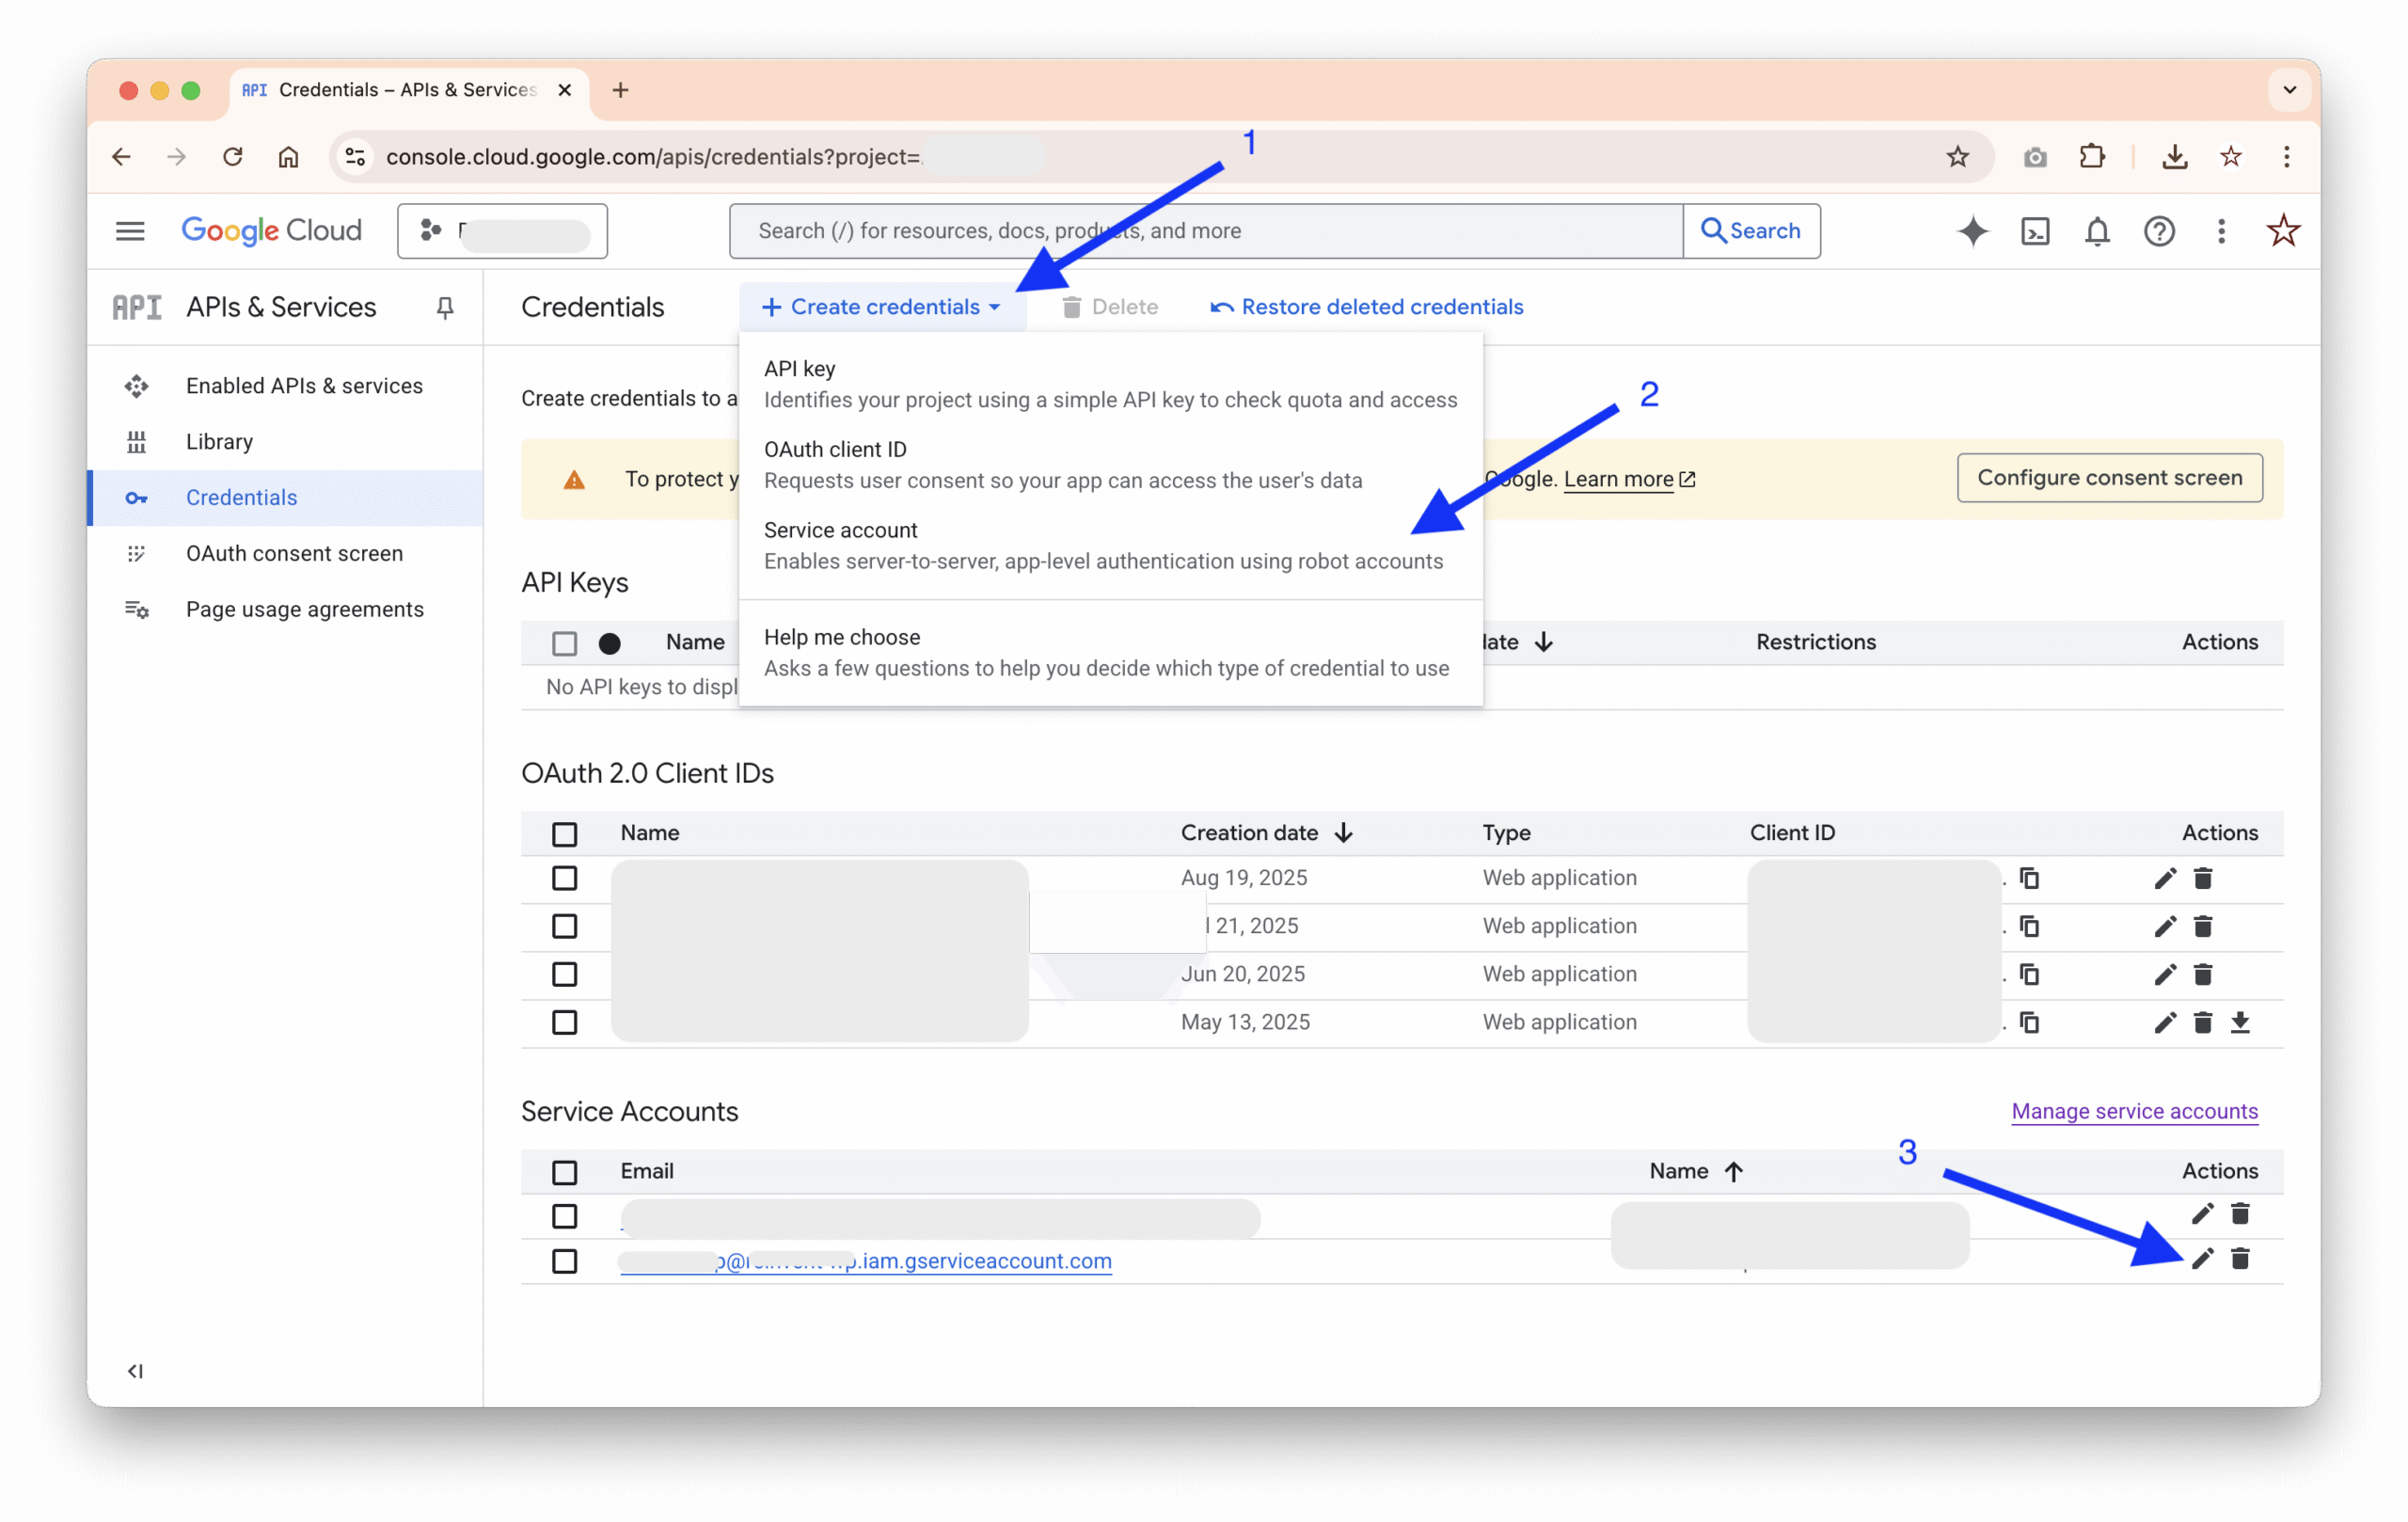Viewport: 2408px width, 1522px height.
Task: Open the project selector dropdown
Action: 502,231
